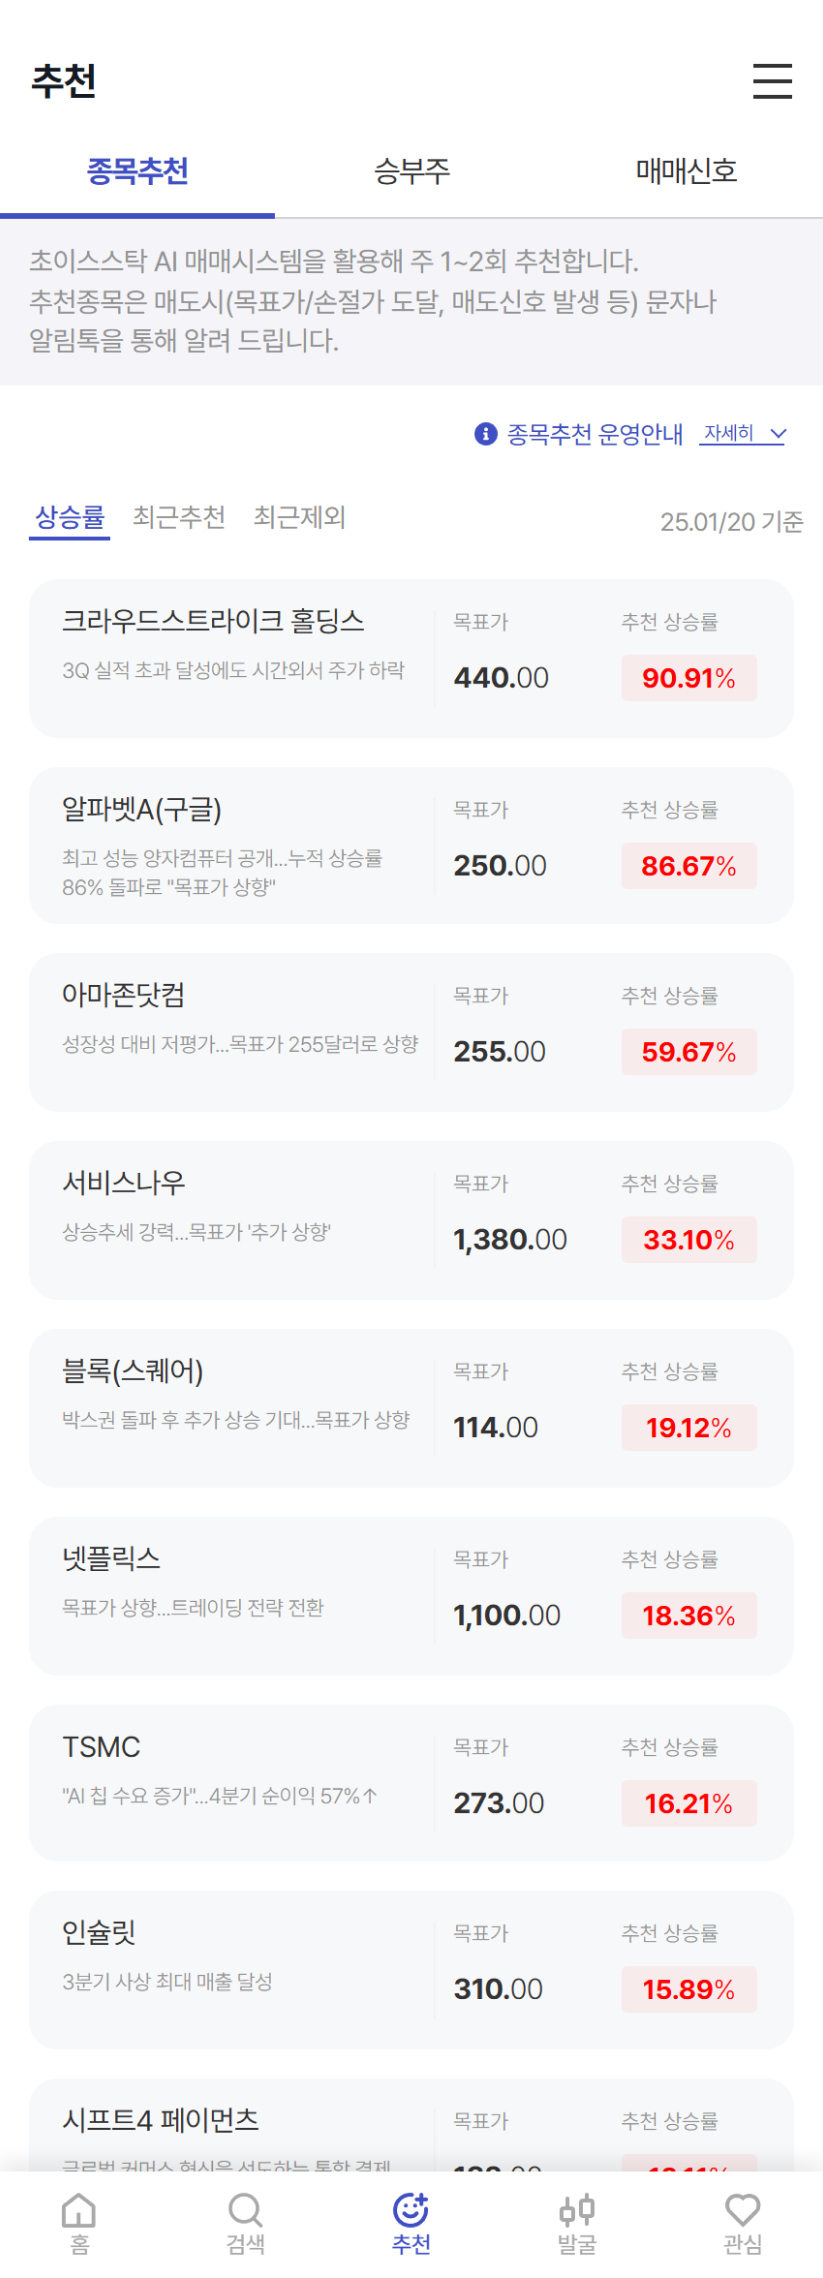Select the 최근제외 filter
Viewport: 823px width, 2278px height.
(299, 517)
